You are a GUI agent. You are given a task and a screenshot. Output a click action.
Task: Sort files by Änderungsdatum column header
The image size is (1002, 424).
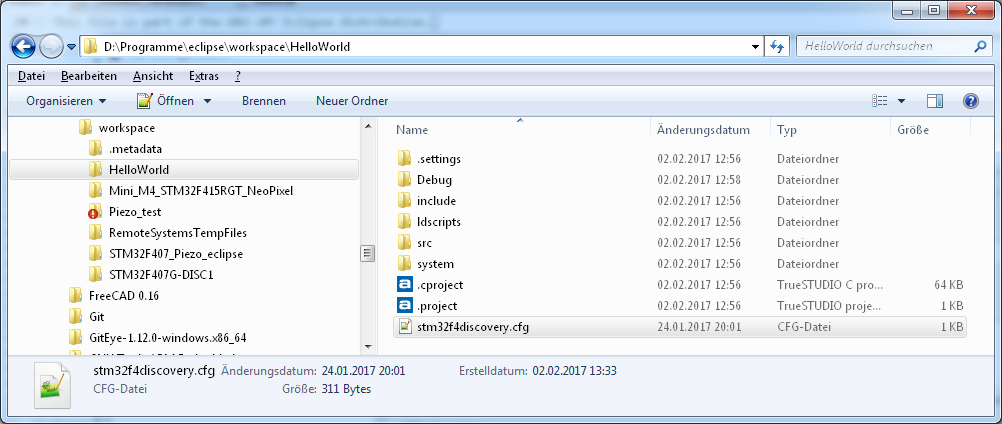[x=703, y=130]
